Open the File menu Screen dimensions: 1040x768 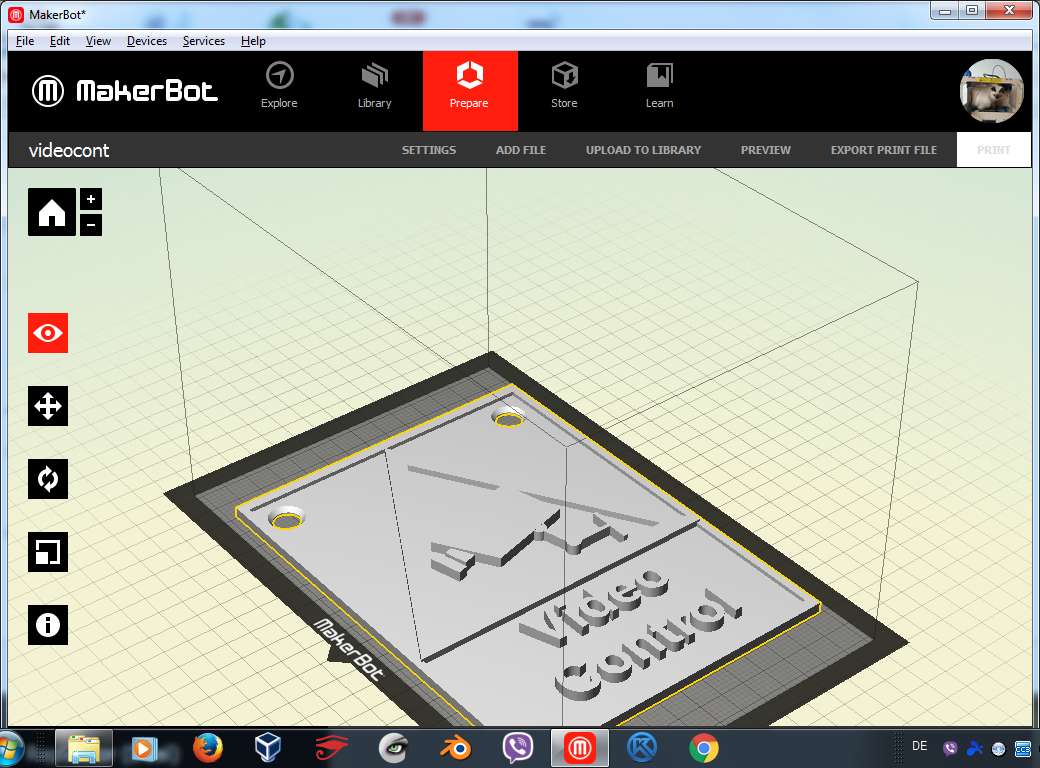(25, 40)
